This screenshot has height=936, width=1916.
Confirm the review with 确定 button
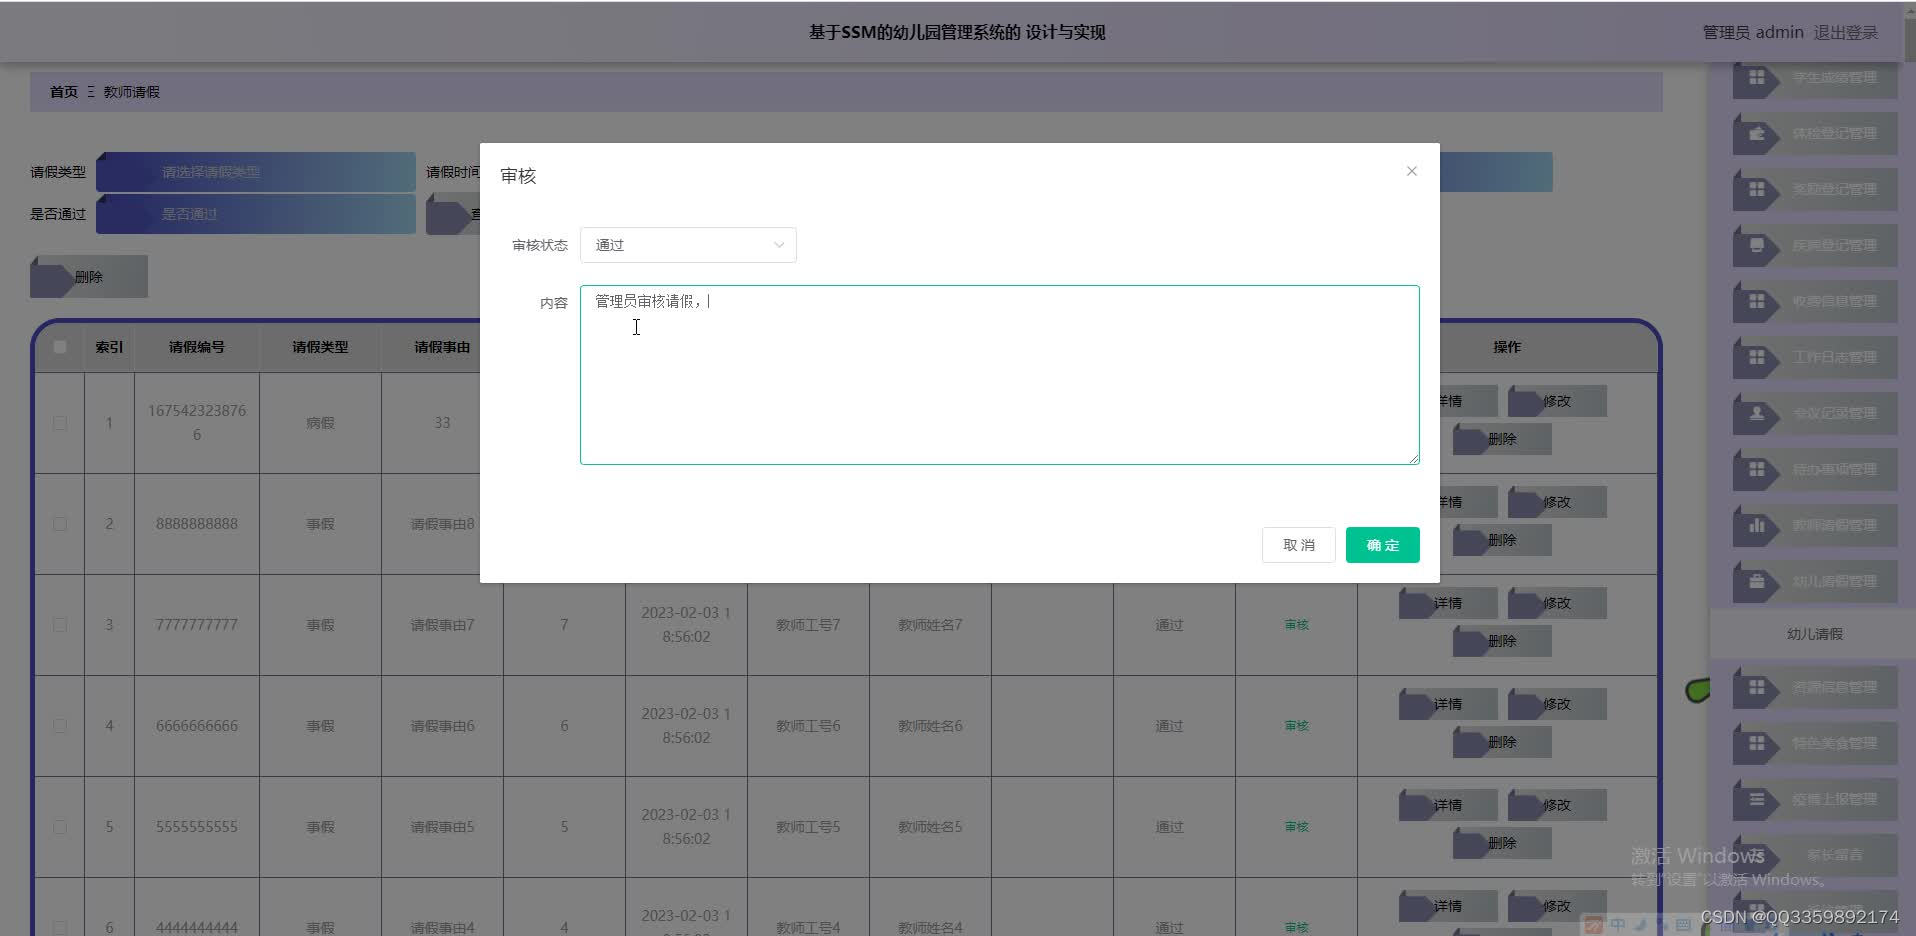pos(1382,545)
